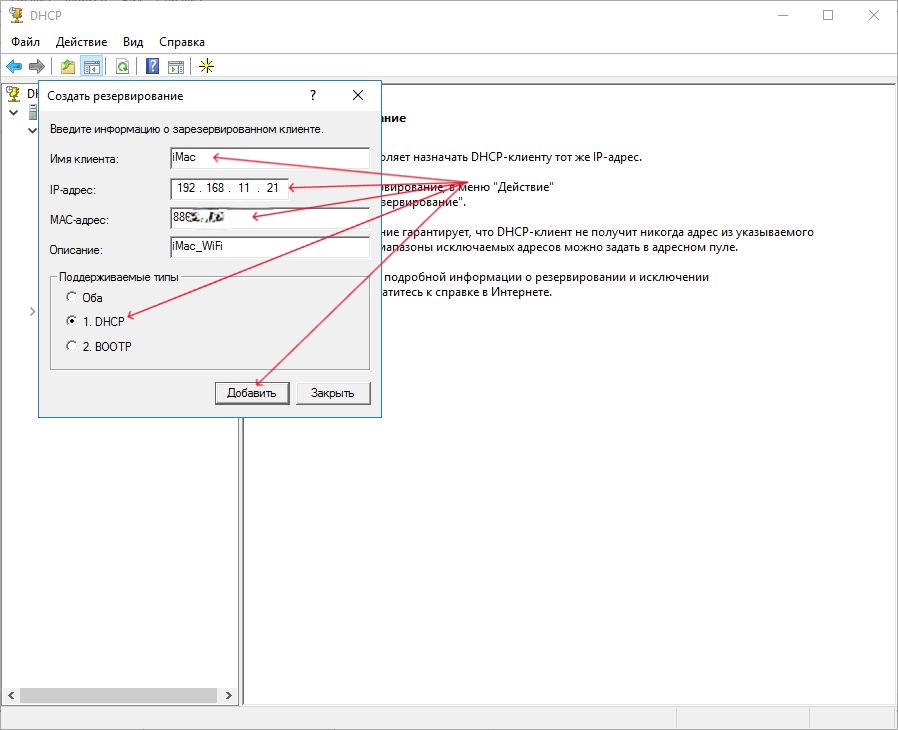This screenshot has width=898, height=730.
Task: Open the Действие menu
Action: (82, 42)
